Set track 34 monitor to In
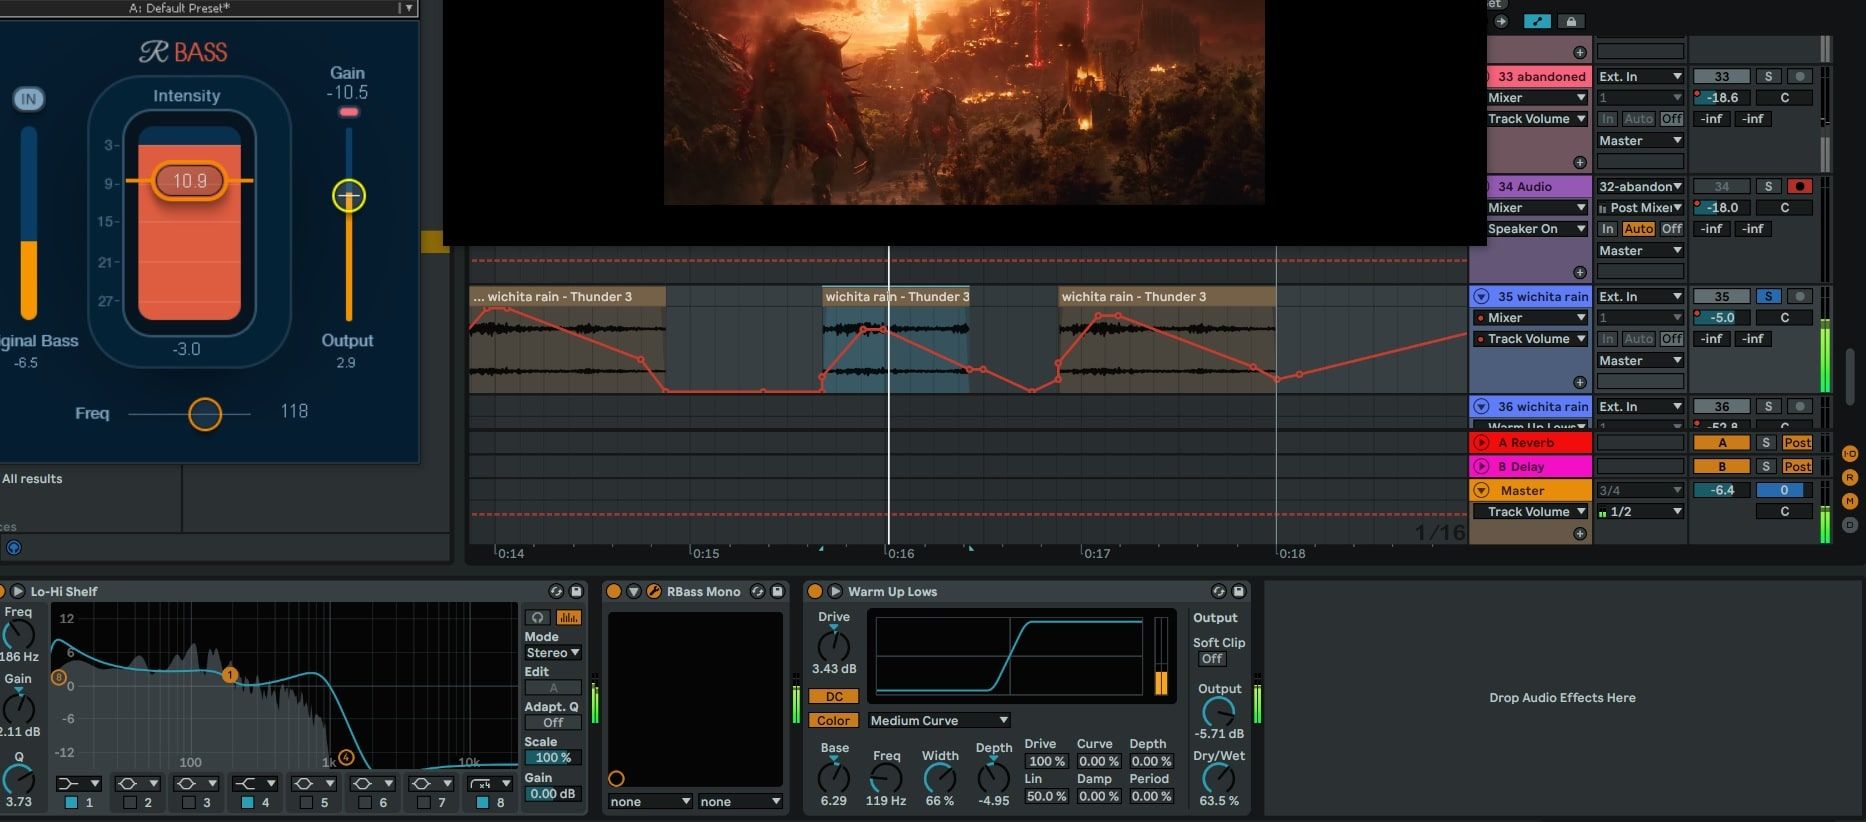This screenshot has height=822, width=1866. pyautogui.click(x=1607, y=229)
